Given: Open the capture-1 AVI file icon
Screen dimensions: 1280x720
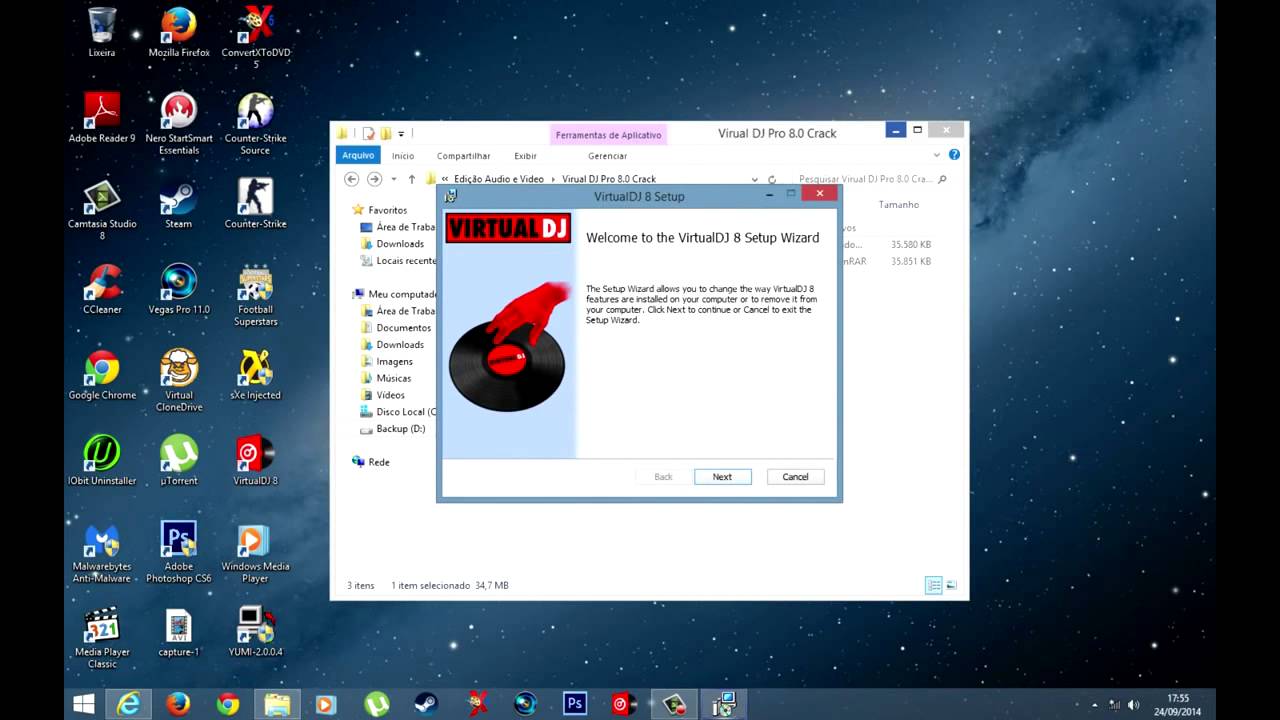Looking at the screenshot, I should coord(179,632).
